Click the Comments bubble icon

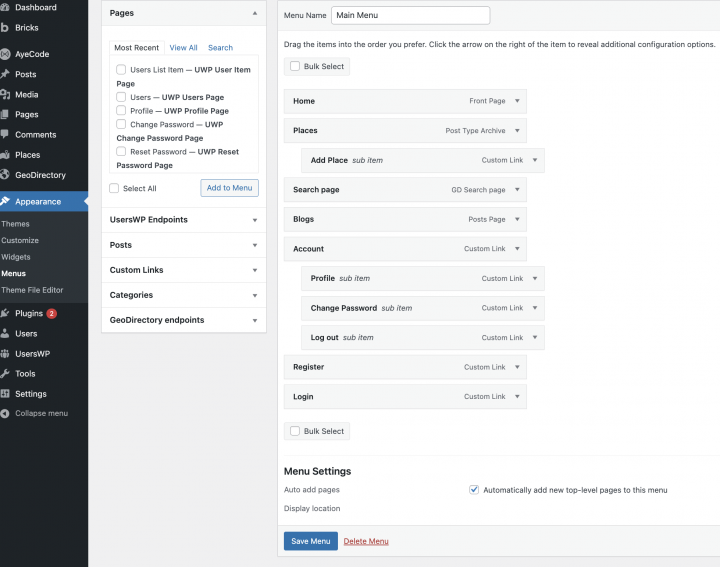[6, 135]
